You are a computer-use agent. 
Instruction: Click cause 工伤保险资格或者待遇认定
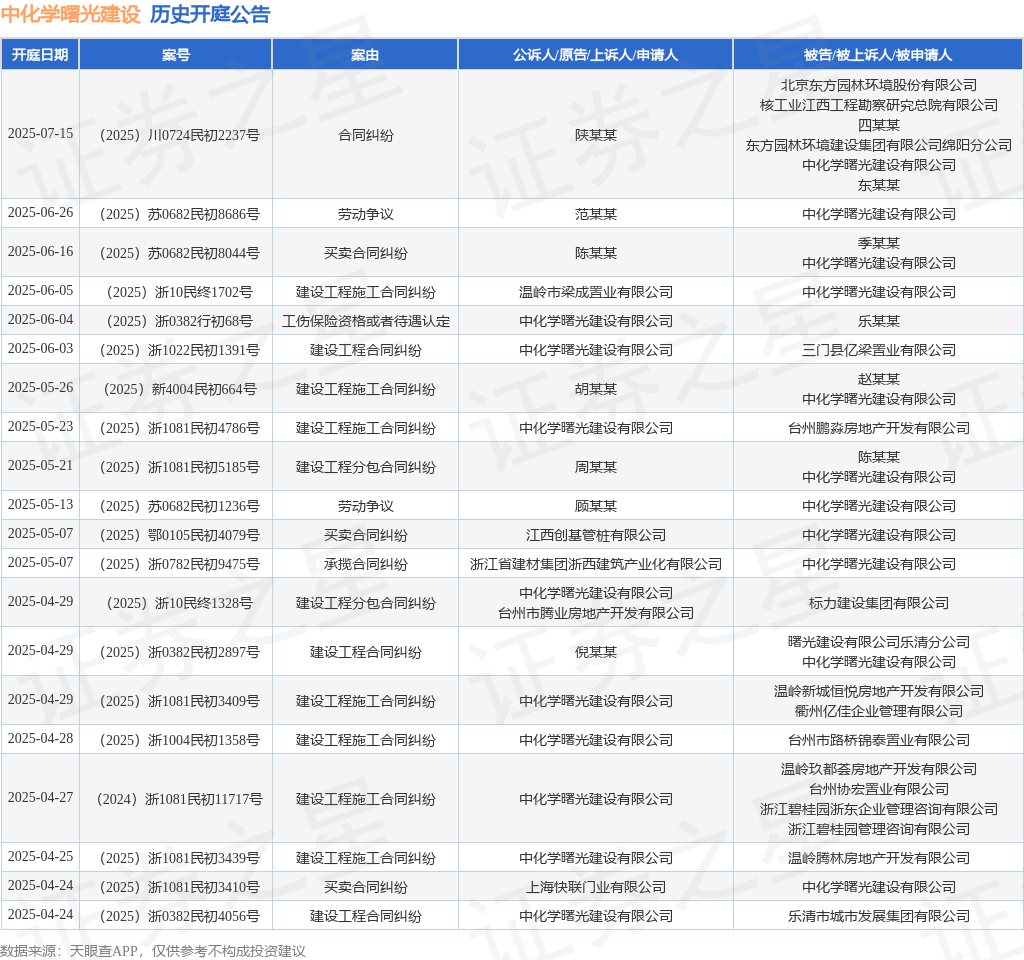click(x=366, y=321)
